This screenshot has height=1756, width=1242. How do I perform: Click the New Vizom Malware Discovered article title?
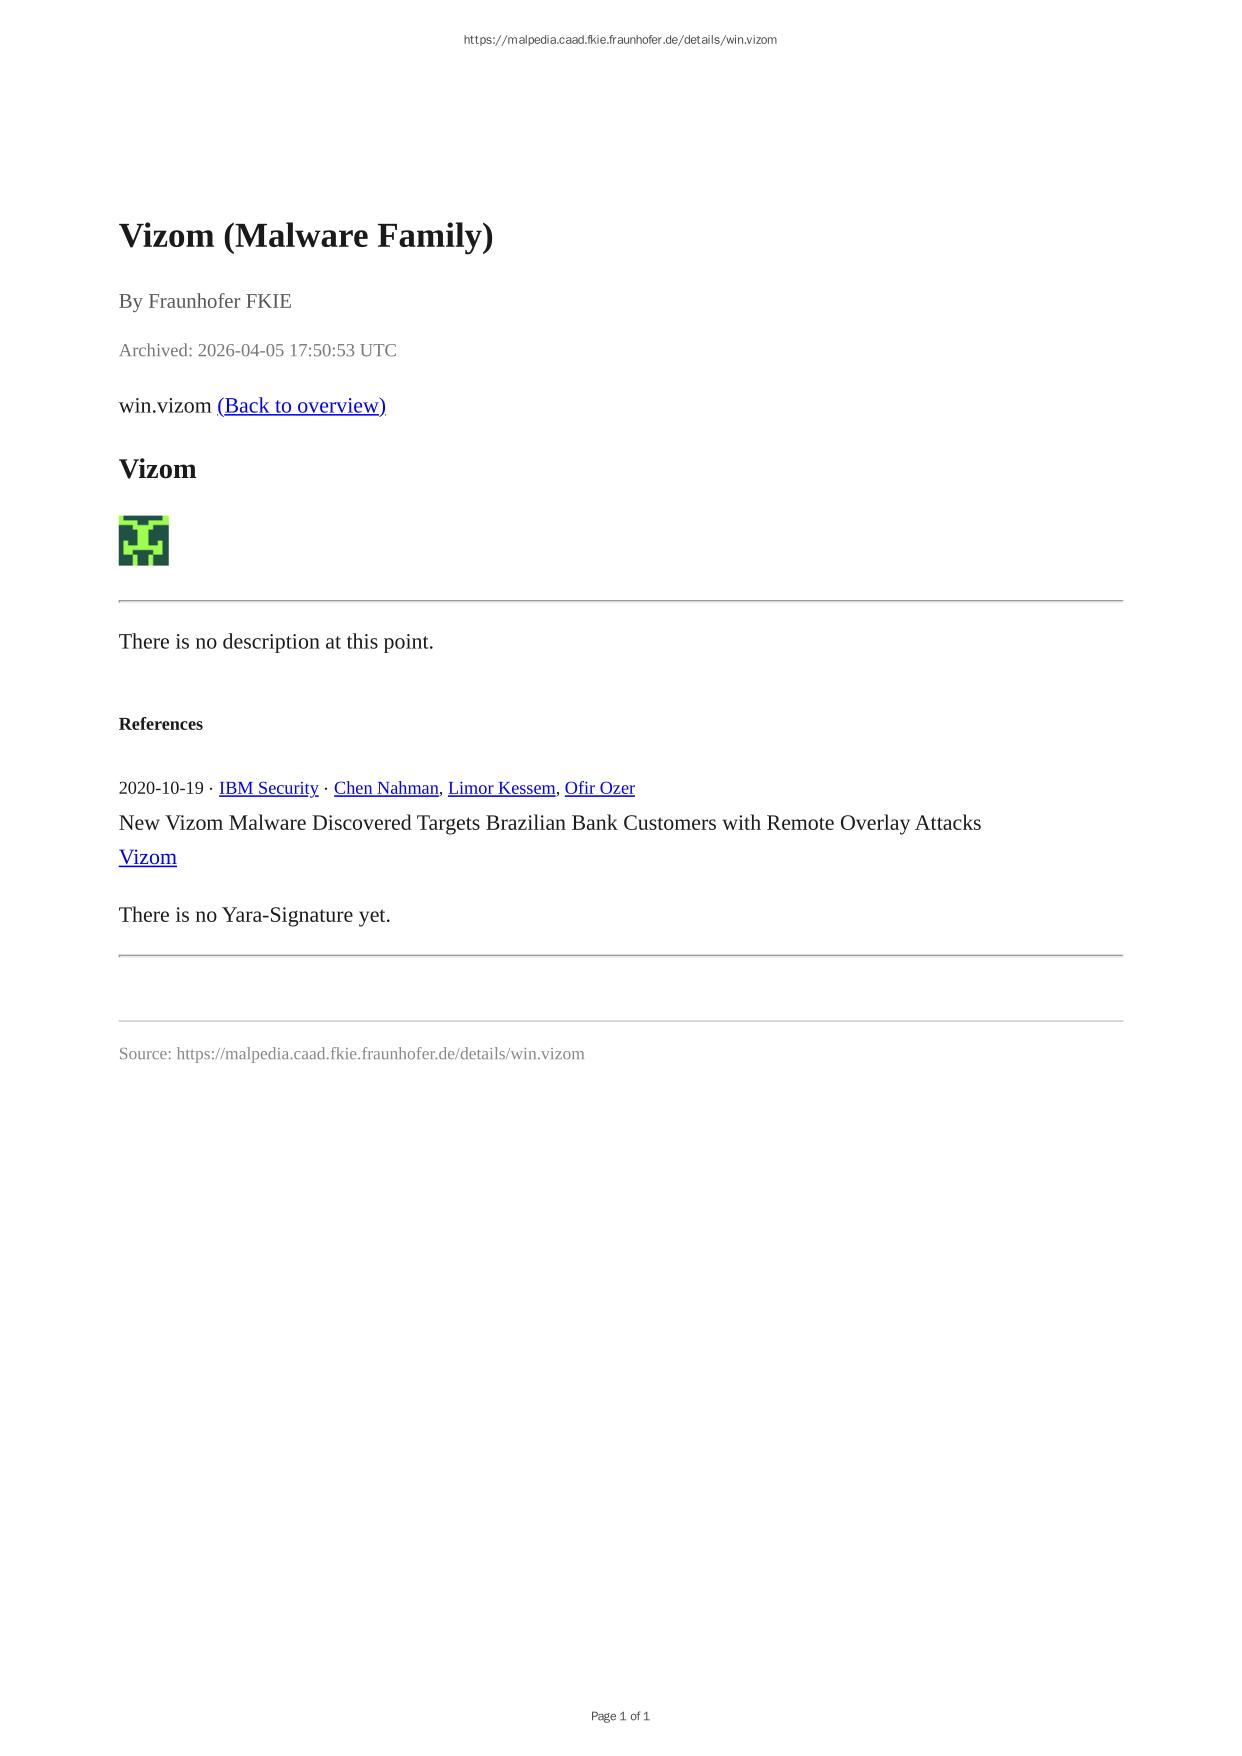[550, 823]
